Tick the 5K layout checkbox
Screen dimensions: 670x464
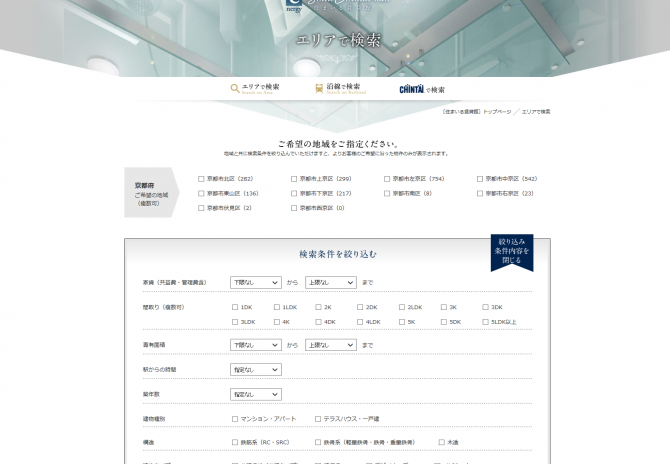click(x=402, y=322)
